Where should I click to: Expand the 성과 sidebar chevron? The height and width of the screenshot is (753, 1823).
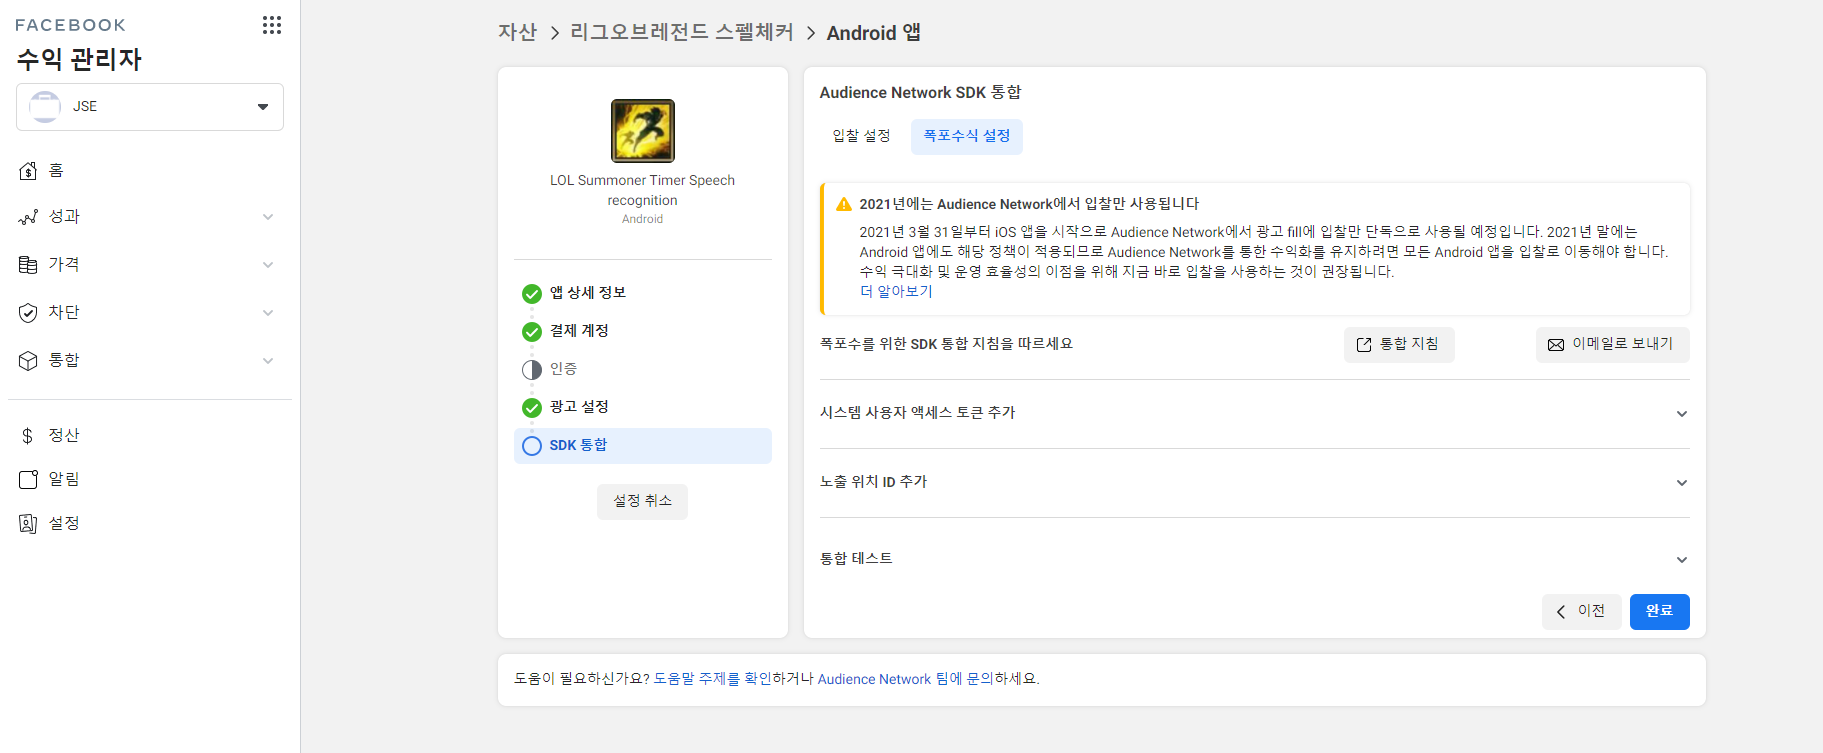click(268, 217)
